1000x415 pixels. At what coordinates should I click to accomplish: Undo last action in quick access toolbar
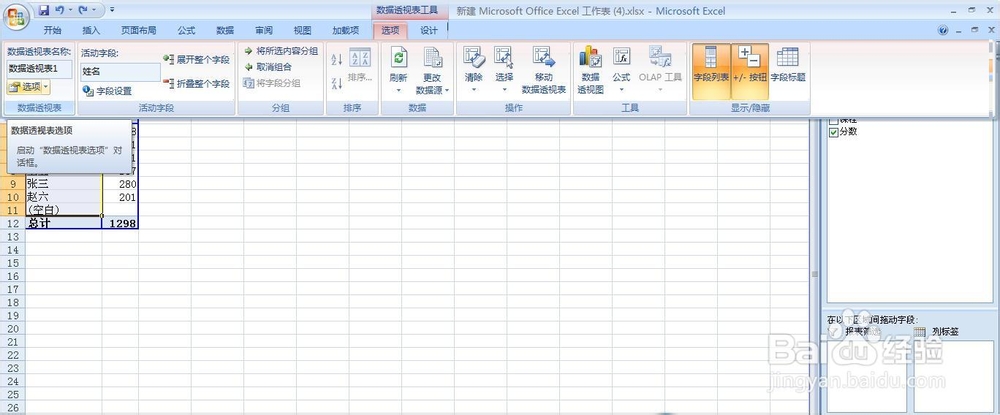point(60,10)
